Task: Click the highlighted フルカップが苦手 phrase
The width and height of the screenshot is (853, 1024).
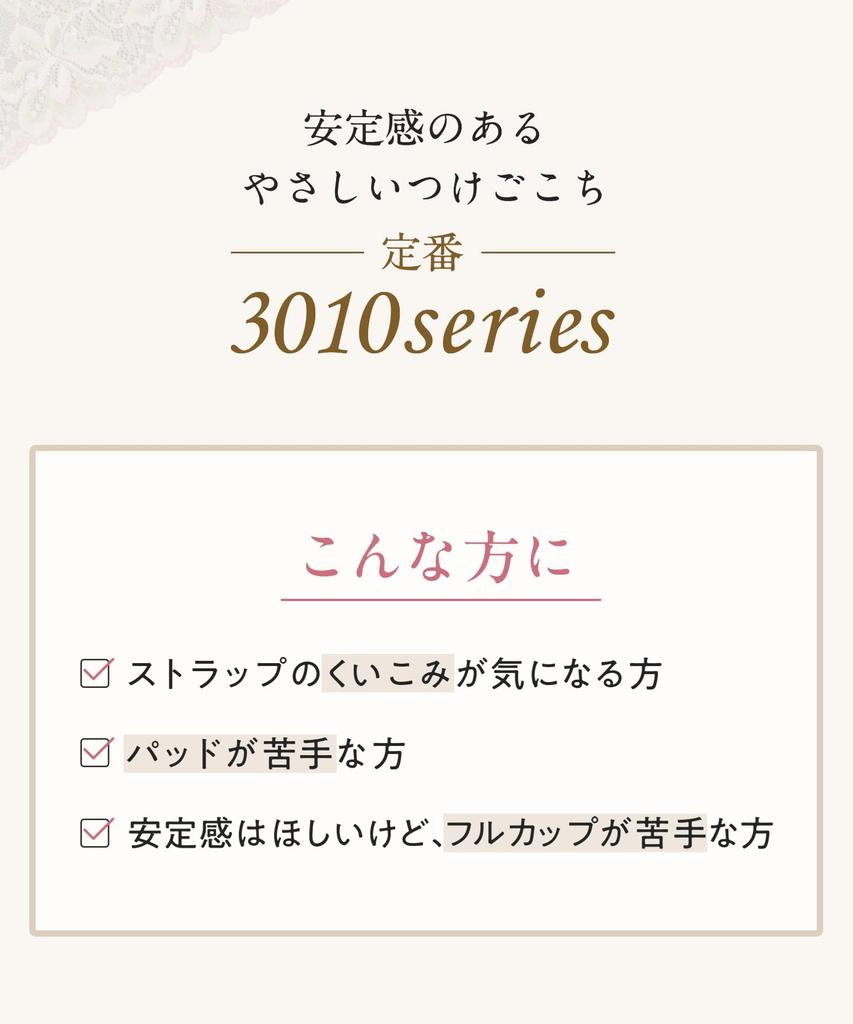Action: coord(575,834)
